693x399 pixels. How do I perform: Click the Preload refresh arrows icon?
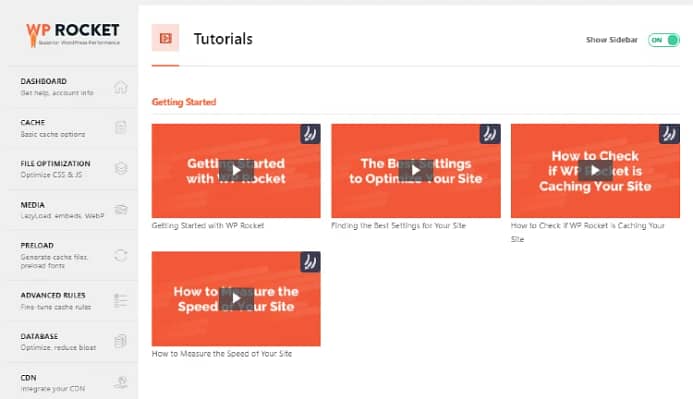pos(121,255)
